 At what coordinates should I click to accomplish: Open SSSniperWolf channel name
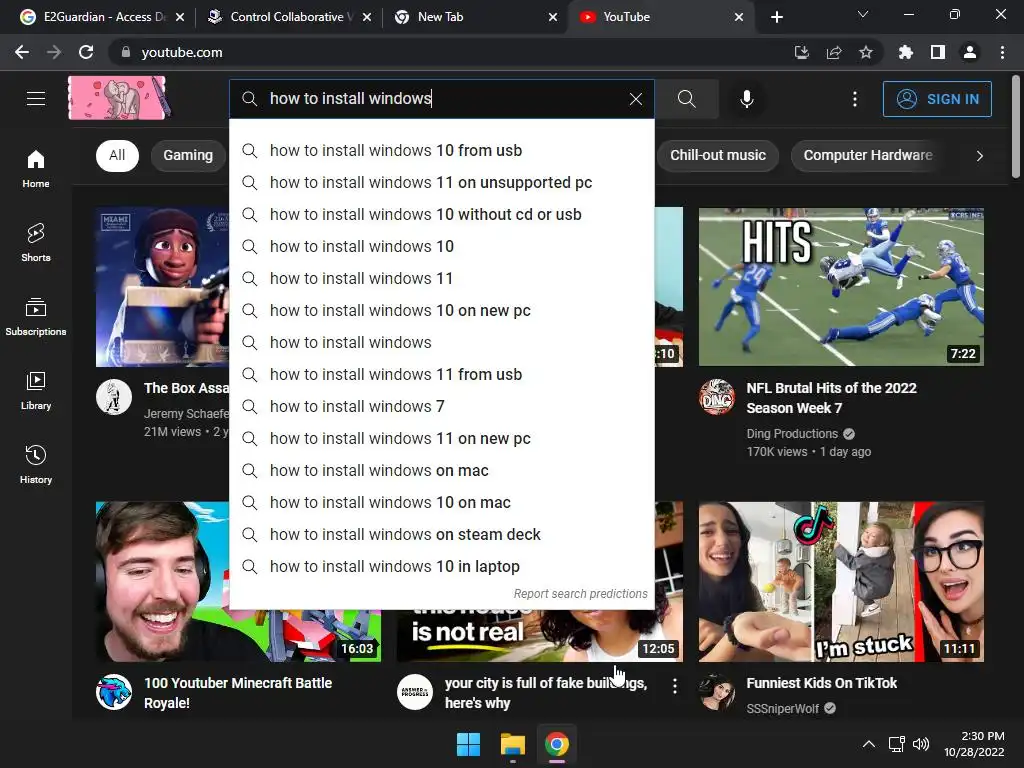(782, 709)
